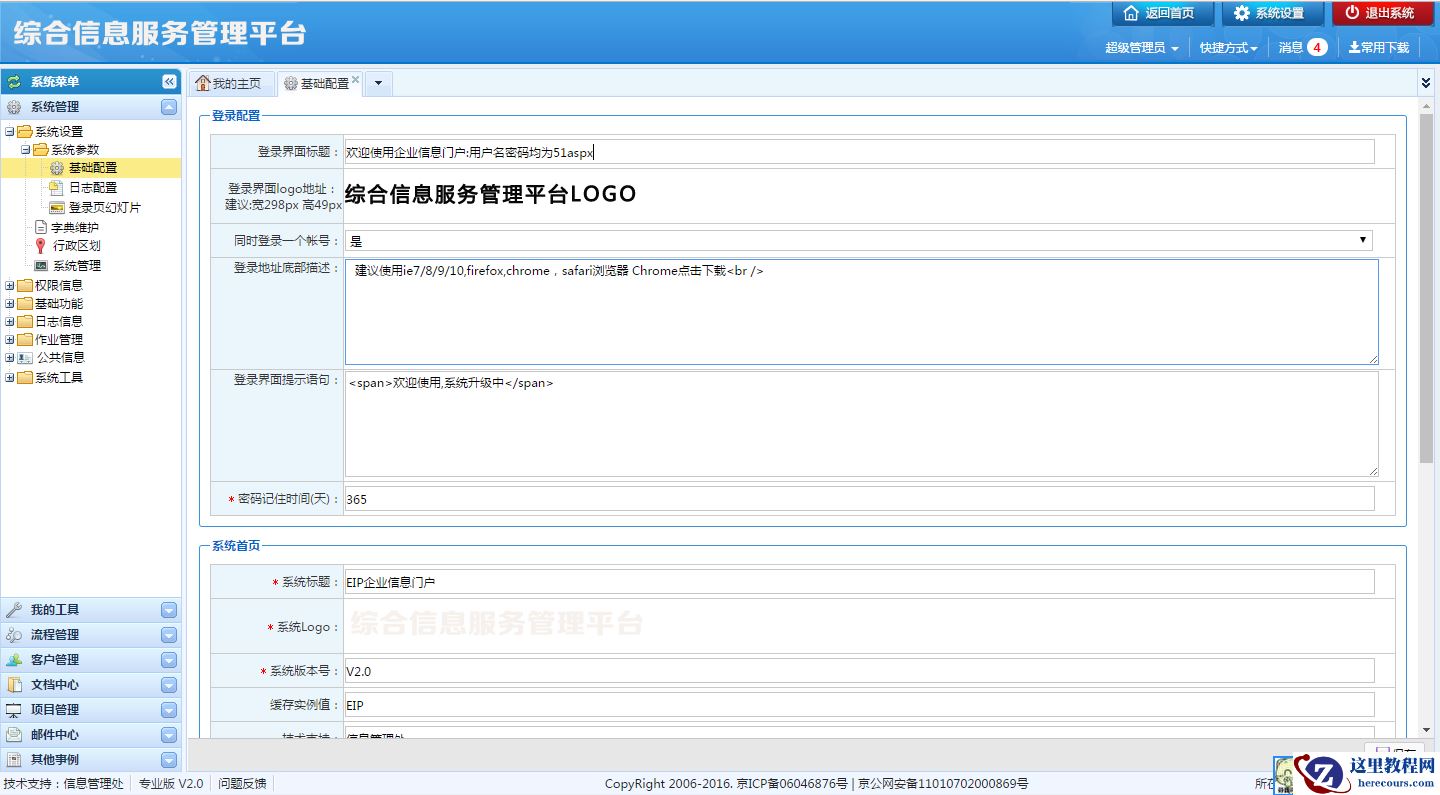
Task: Click the 京ICP备06046876号 text in the footer
Action: (x=792, y=784)
